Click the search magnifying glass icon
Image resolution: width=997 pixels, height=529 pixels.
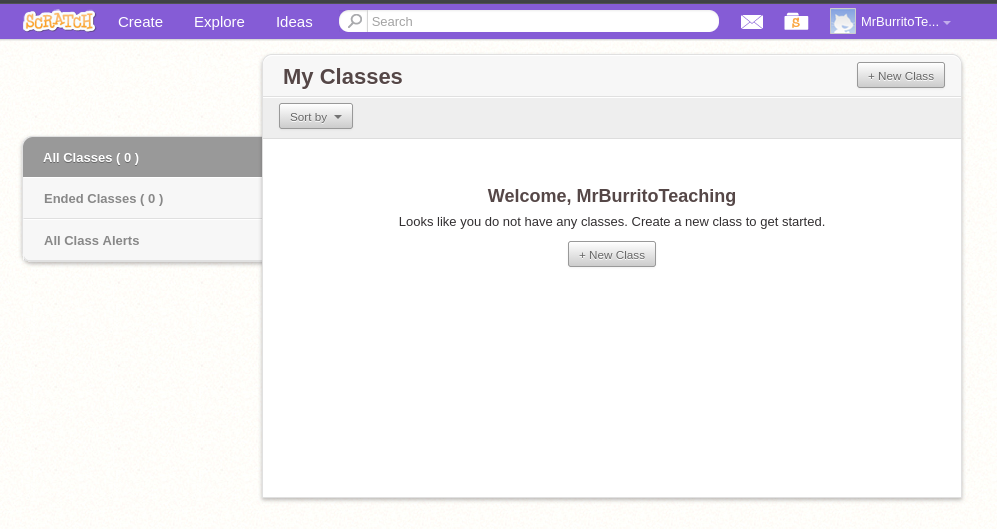click(355, 21)
